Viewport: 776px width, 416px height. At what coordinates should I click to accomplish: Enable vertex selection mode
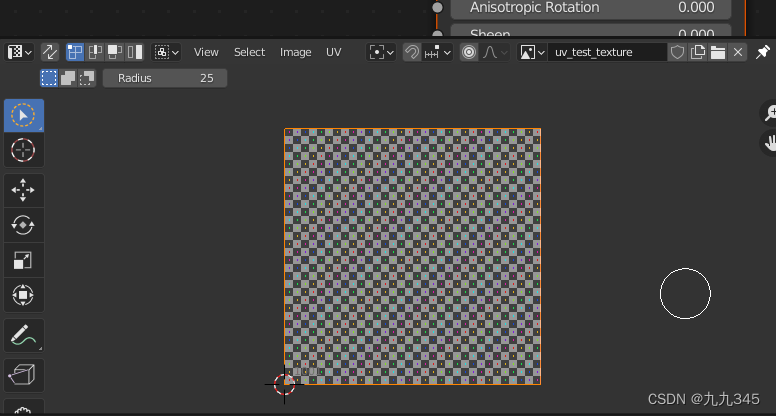pos(75,52)
